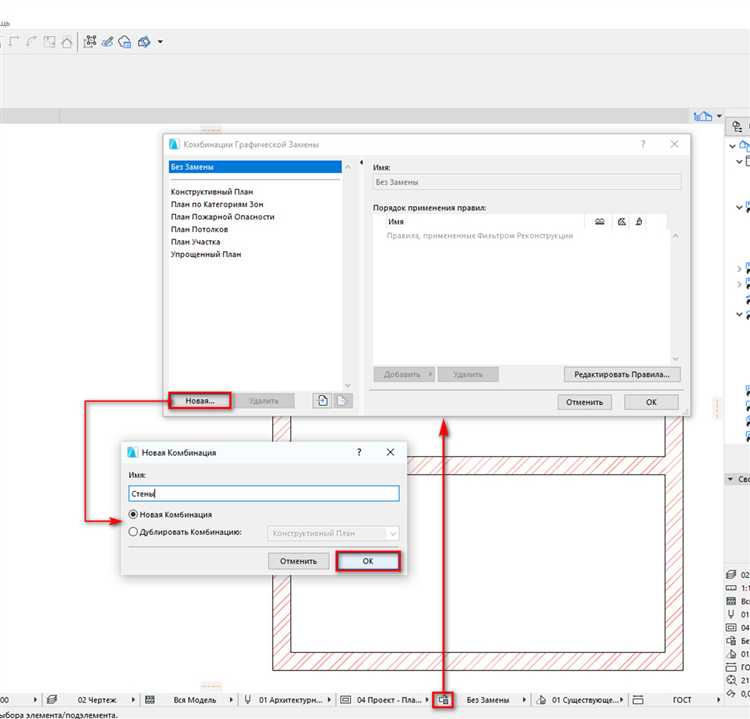
Task: Click the 3D view rotate icon in the top toolbar
Action: [x=144, y=42]
